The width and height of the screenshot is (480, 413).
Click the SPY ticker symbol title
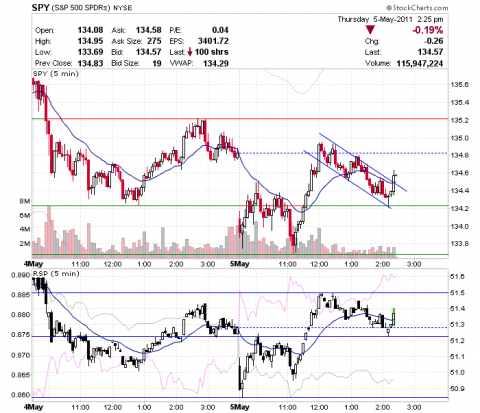(x=41, y=7)
